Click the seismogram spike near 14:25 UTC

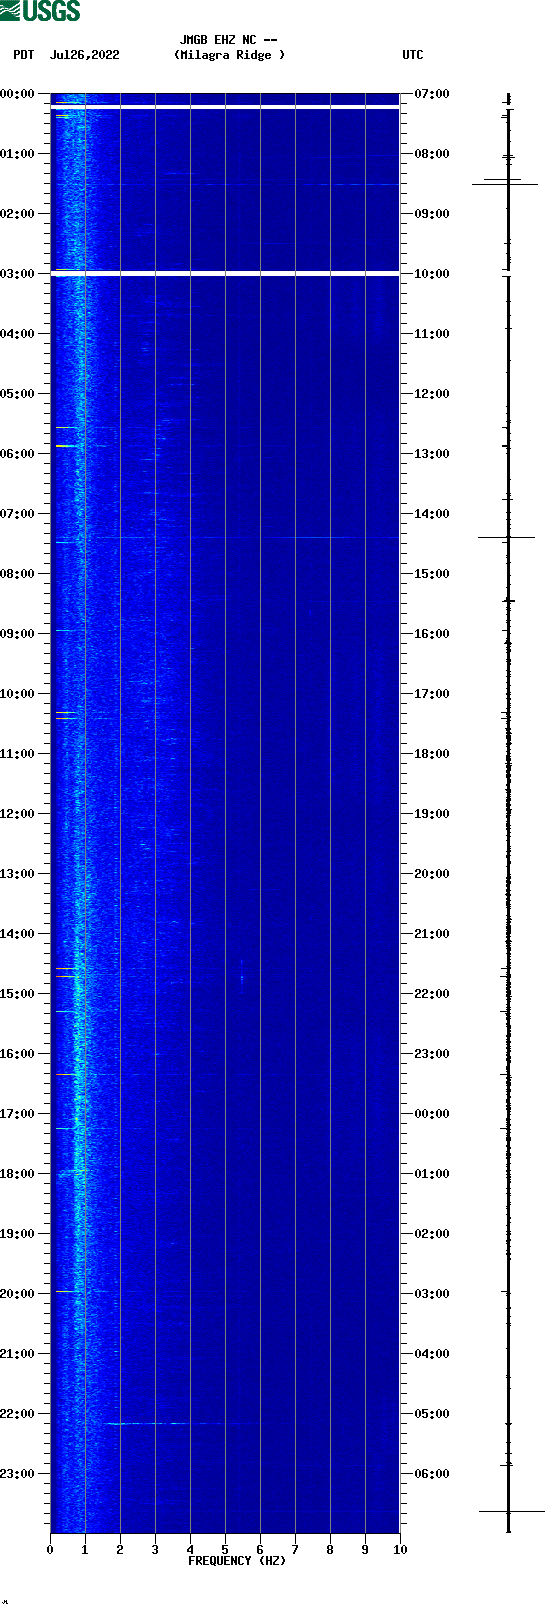pos(507,537)
